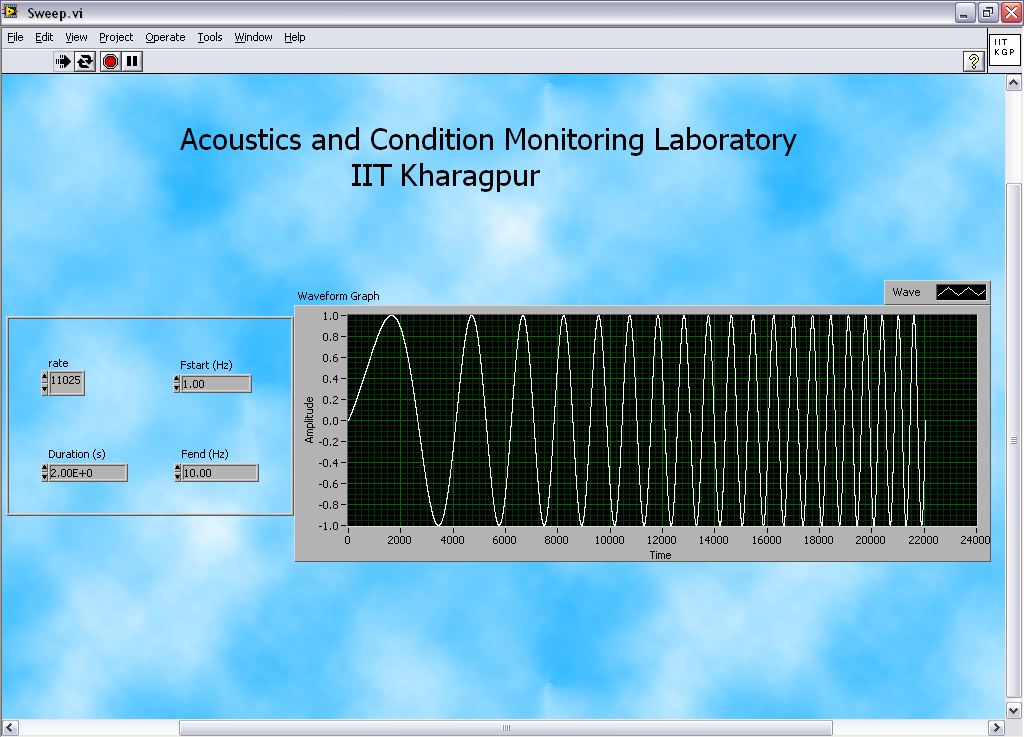Decrement Duration (s) with down arrow
1024x737 pixels.
click(45, 477)
